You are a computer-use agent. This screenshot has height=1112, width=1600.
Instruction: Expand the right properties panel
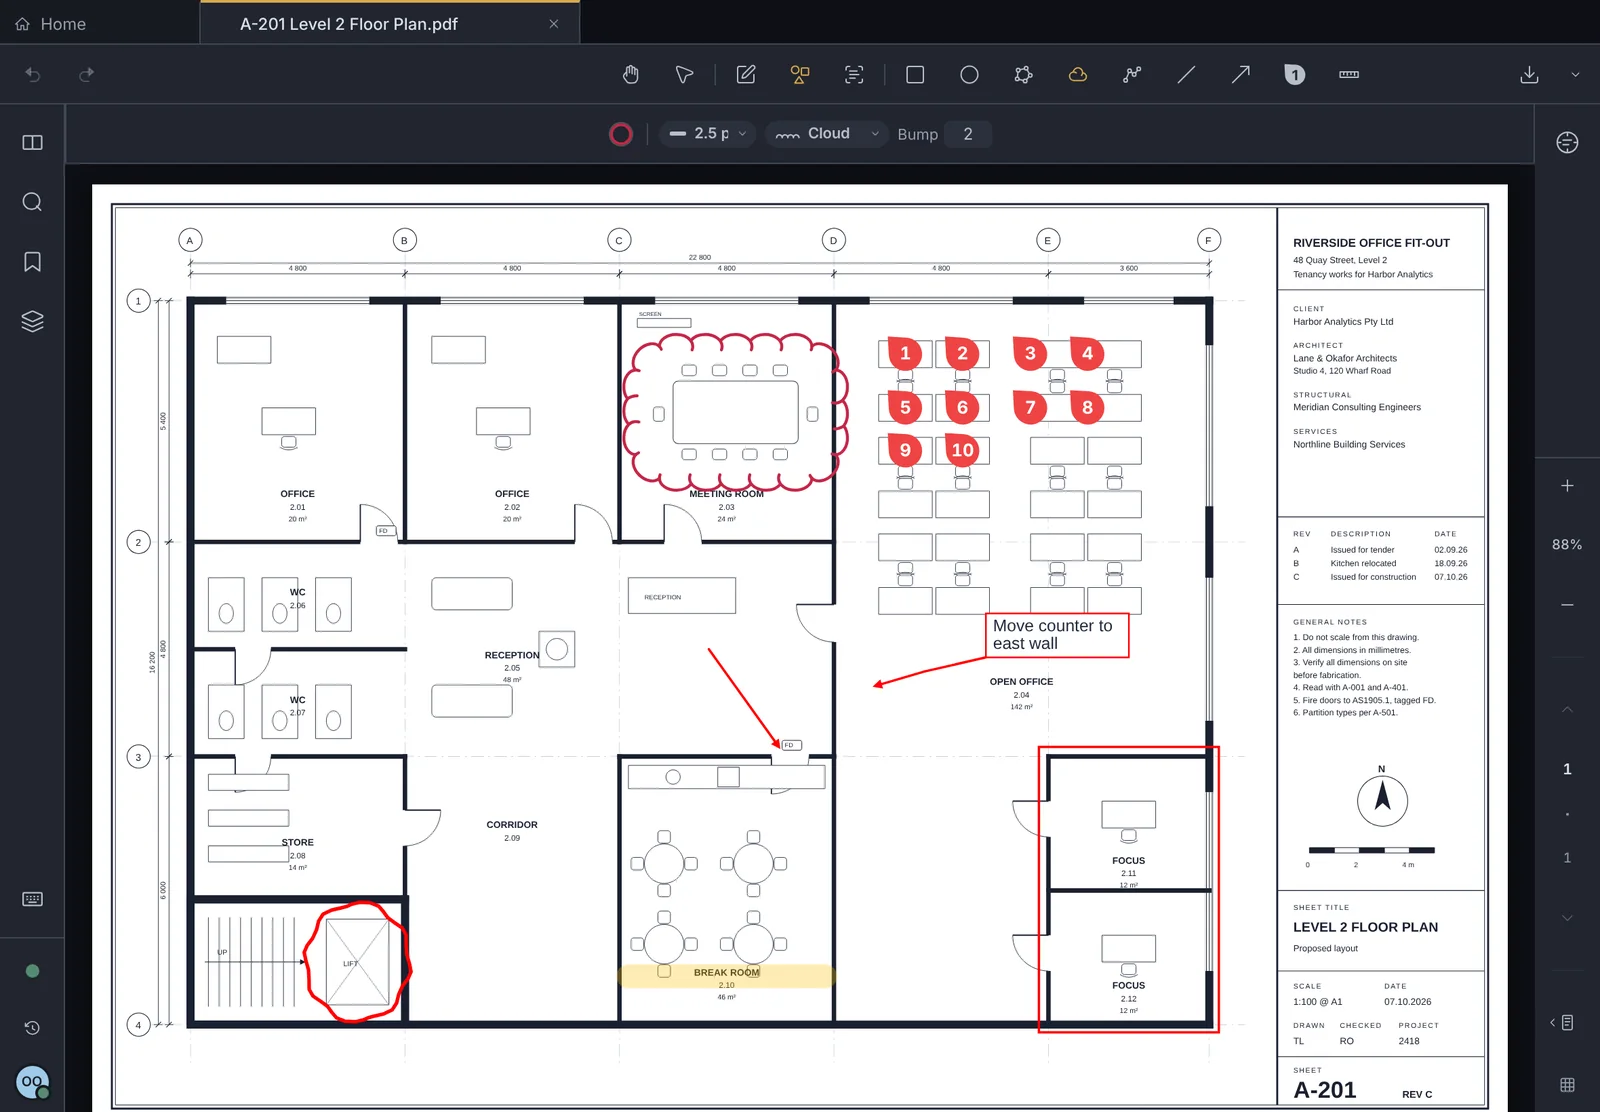click(1562, 1023)
